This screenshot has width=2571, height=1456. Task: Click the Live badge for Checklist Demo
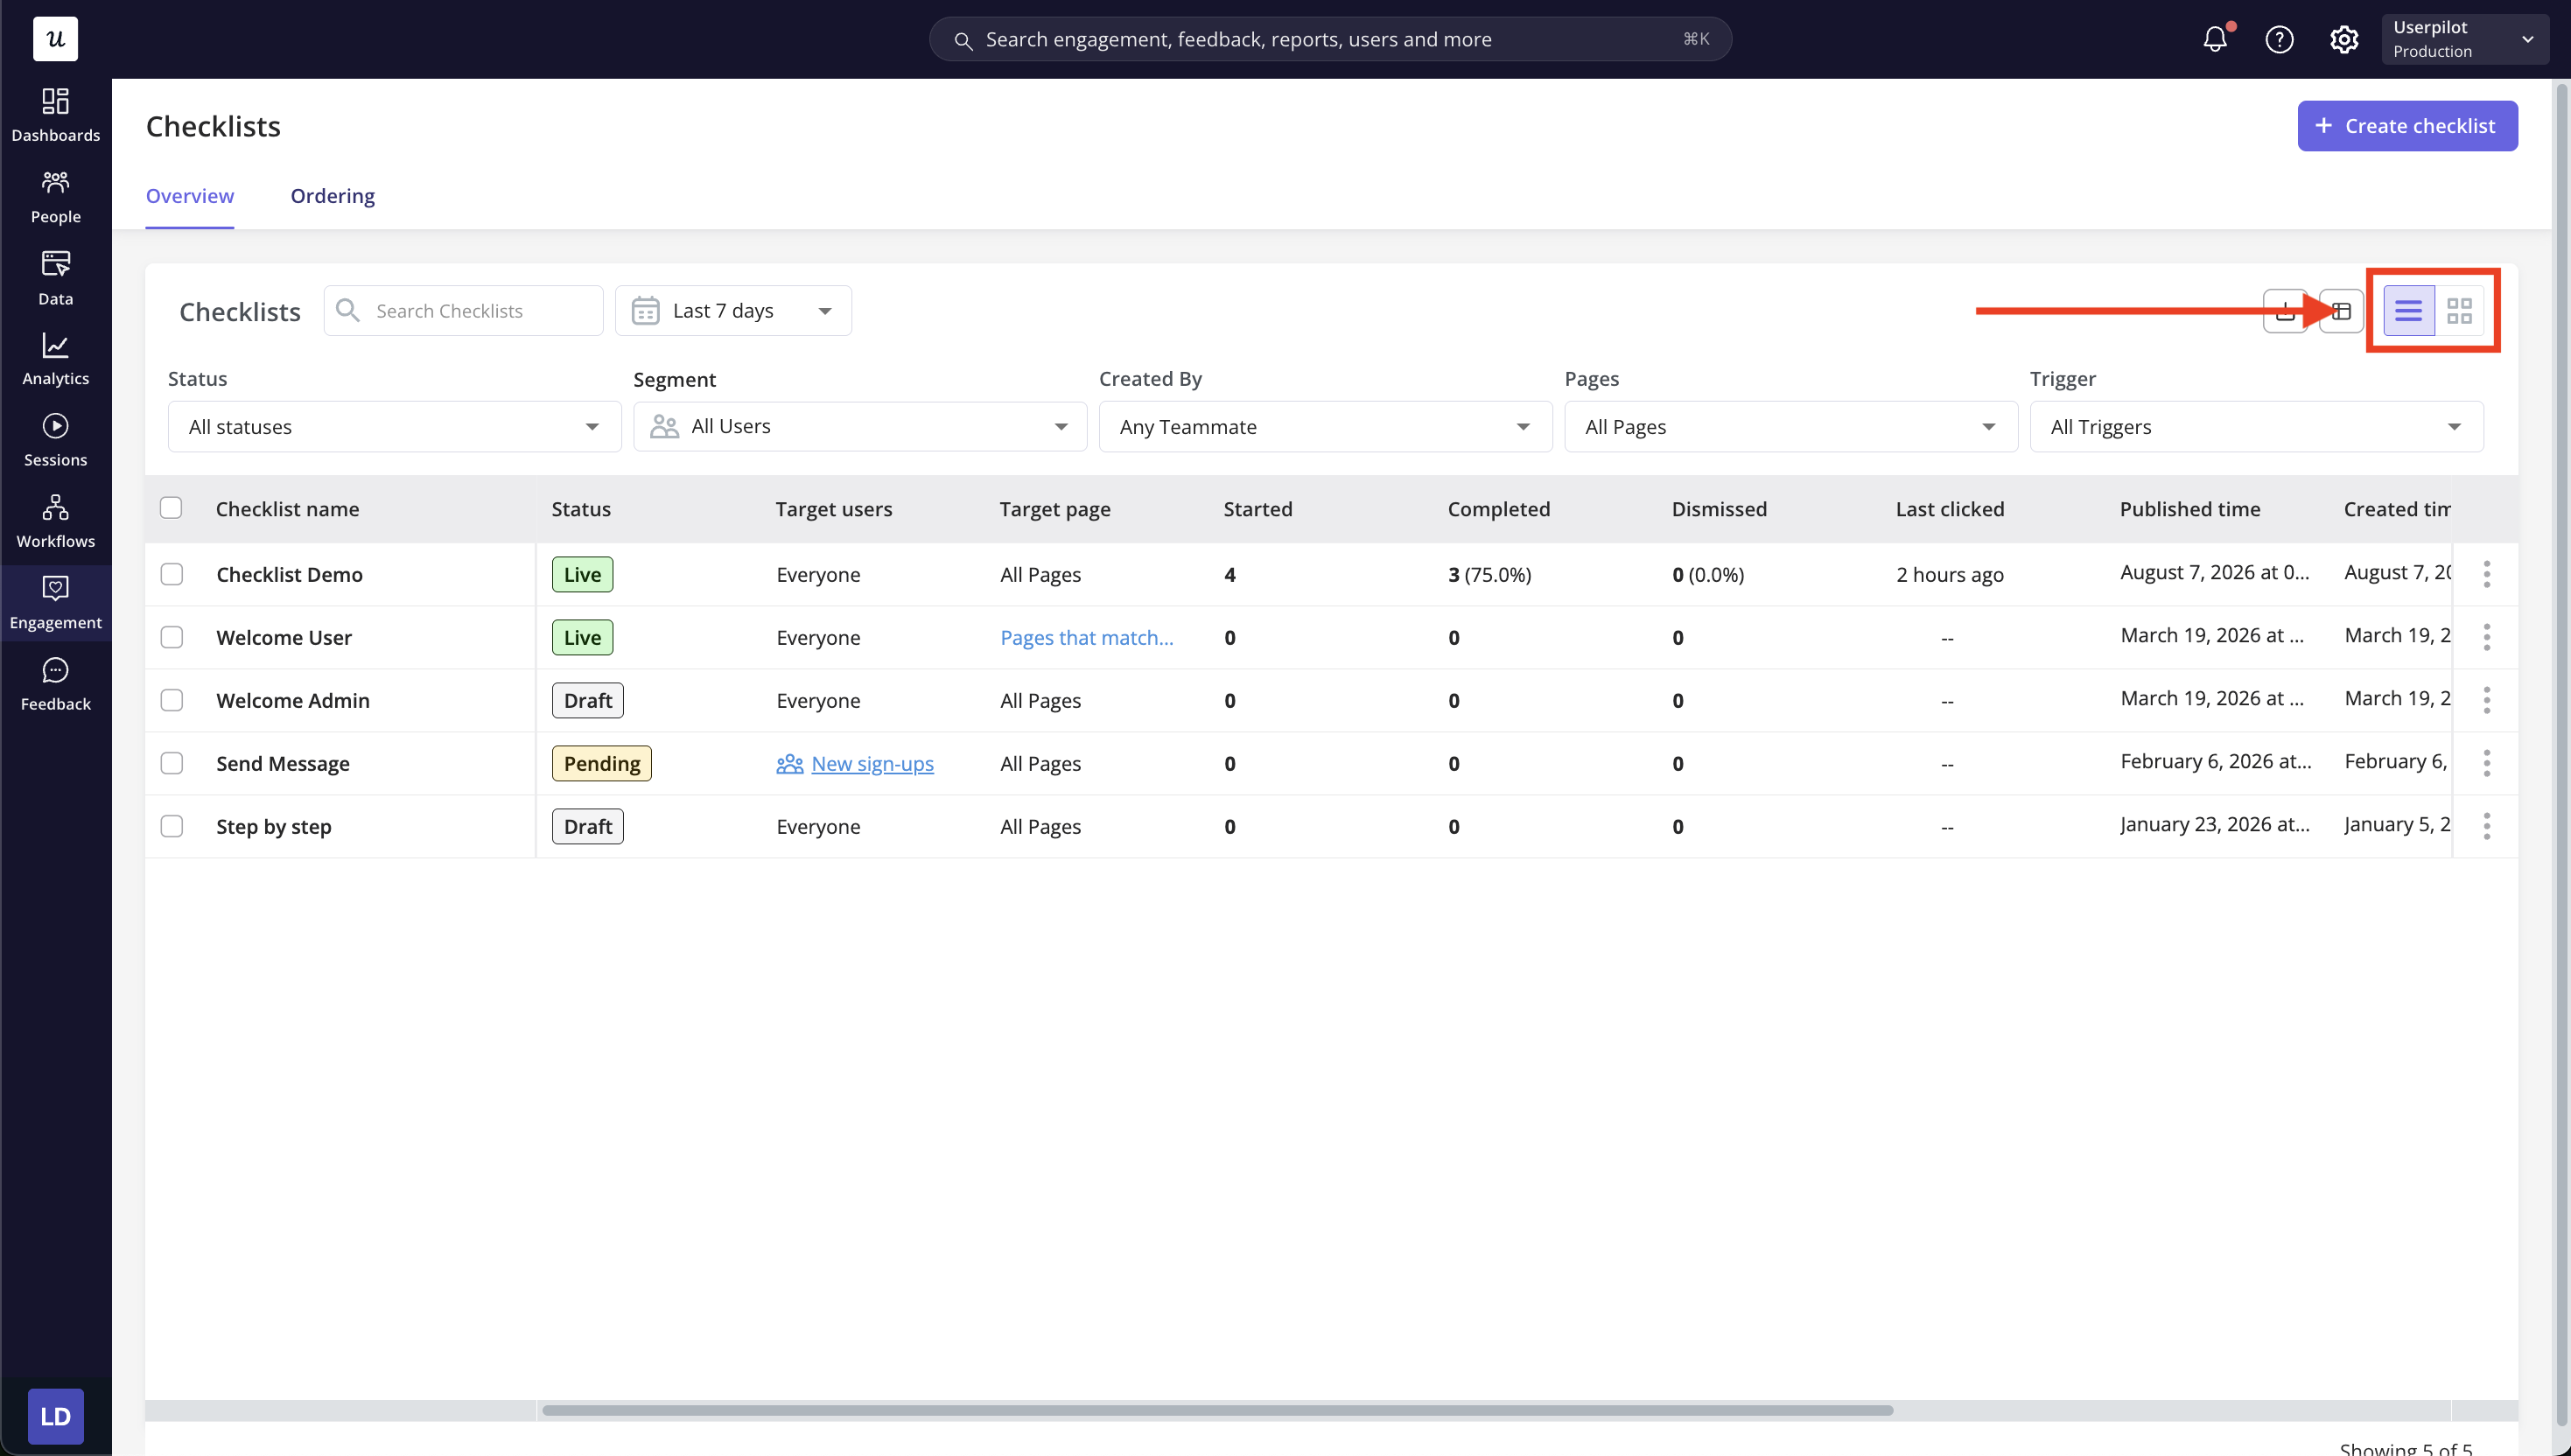coord(583,575)
